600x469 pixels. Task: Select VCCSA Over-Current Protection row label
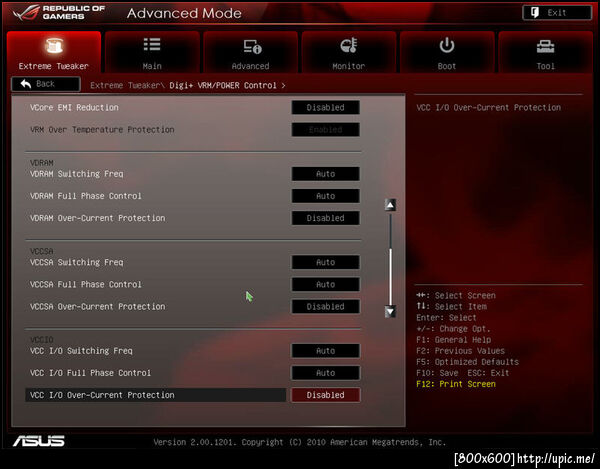(98, 306)
